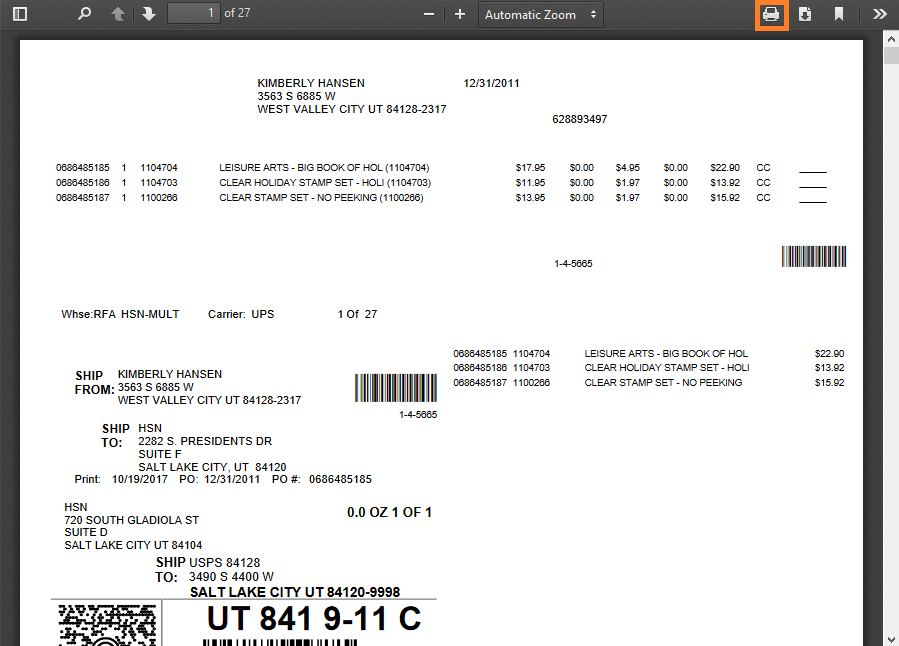Screen dimensions: 899x646
Task: Click scrollbar down arrow
Action: tap(891, 639)
